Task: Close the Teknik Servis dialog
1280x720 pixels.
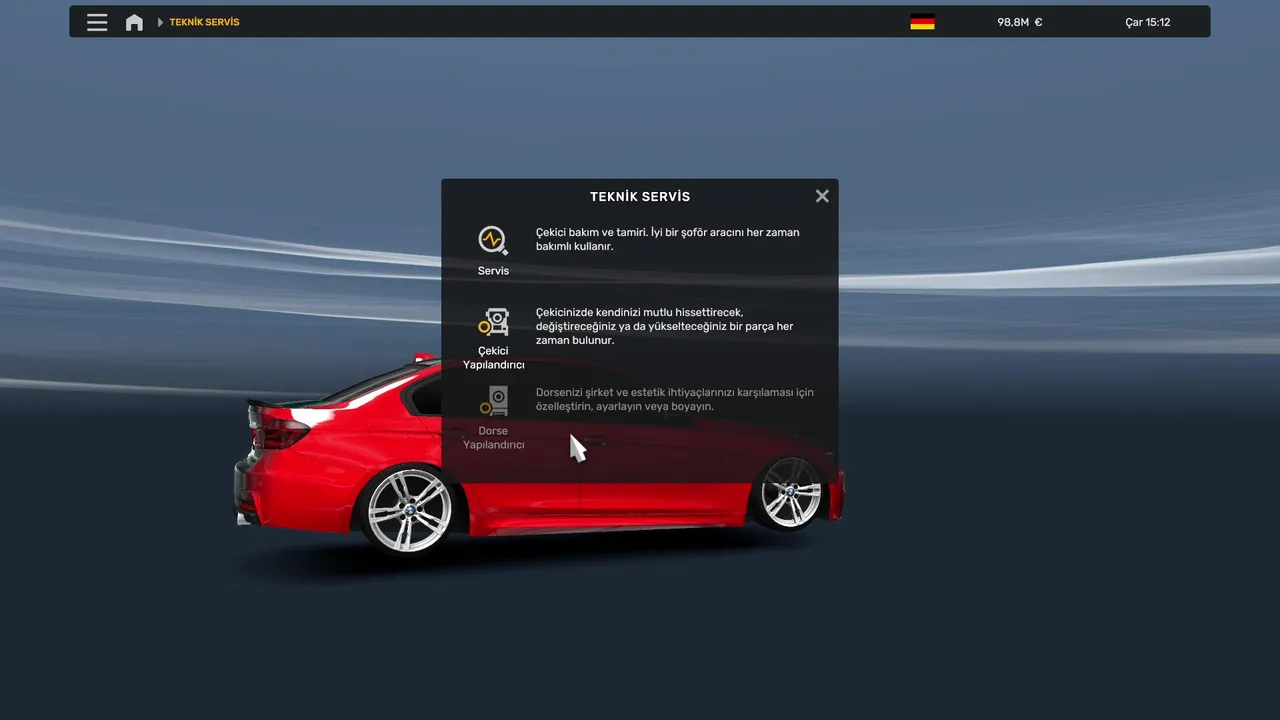Action: [822, 196]
